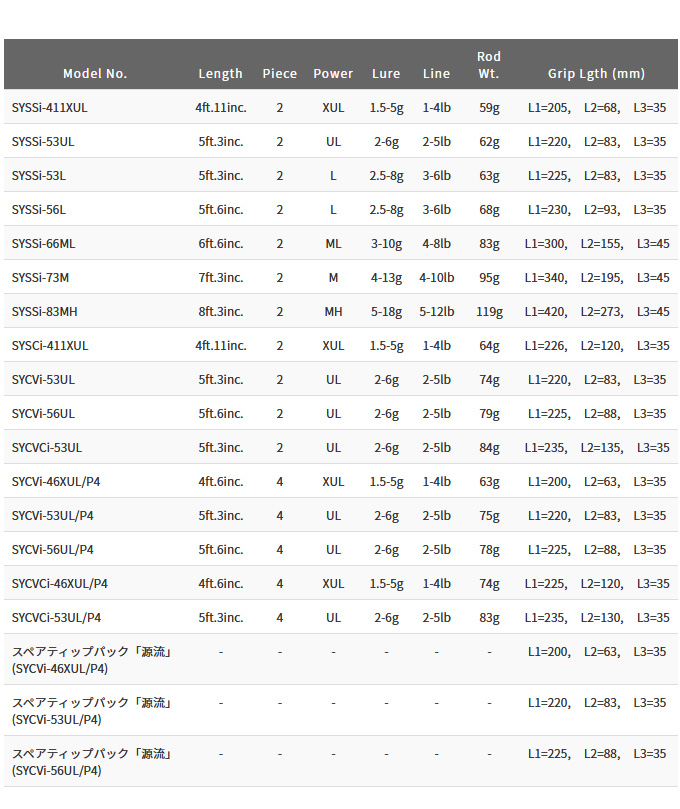This screenshot has width=680, height=809.
Task: Click the Power column header
Action: 333,74
